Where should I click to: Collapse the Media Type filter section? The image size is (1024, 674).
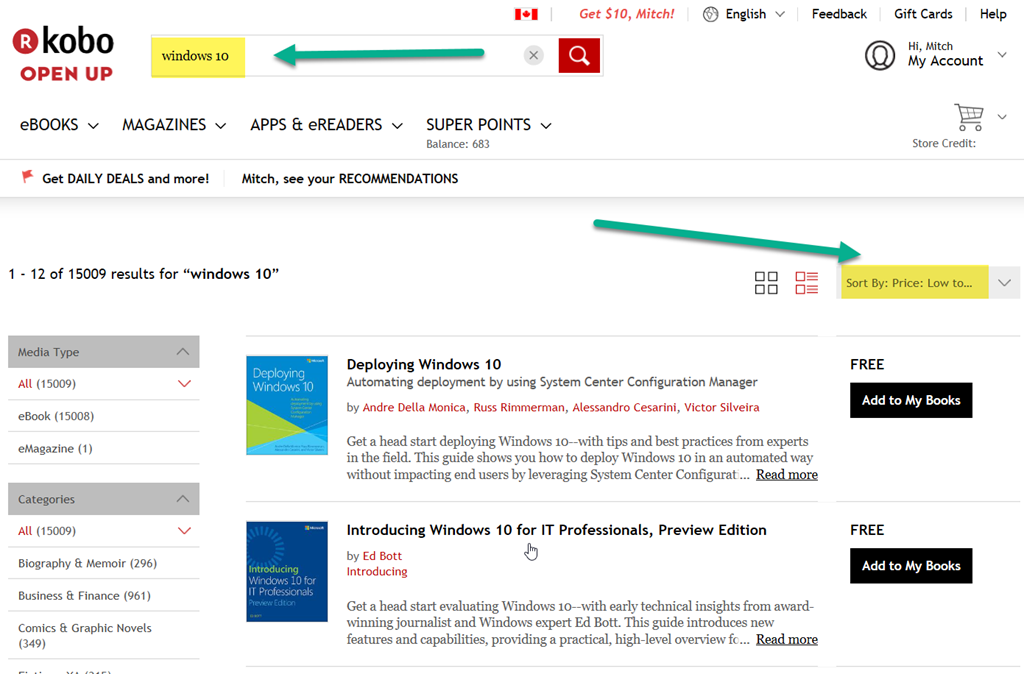pyautogui.click(x=183, y=352)
